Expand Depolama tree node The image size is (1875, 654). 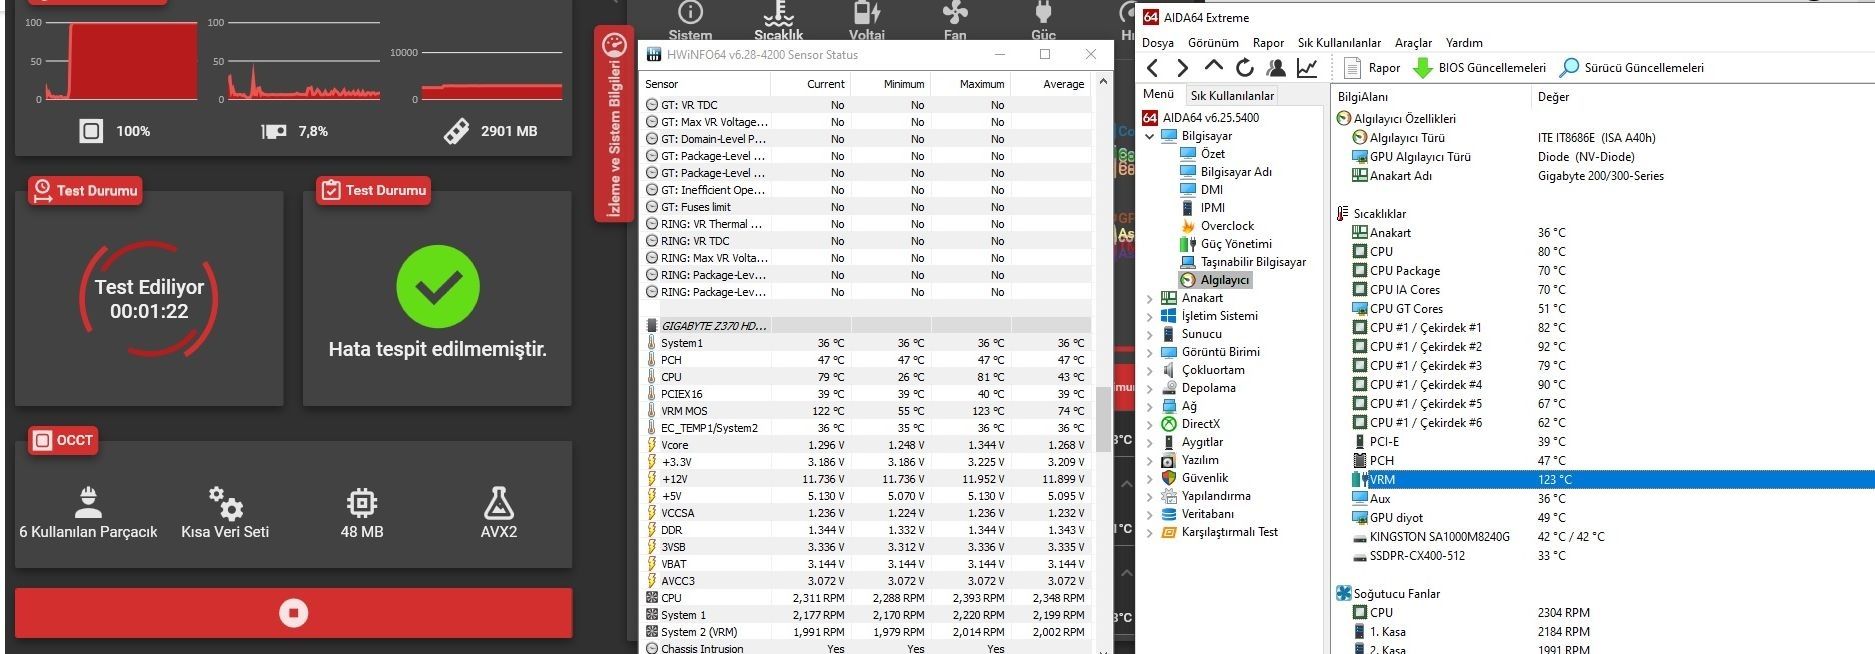(1150, 388)
